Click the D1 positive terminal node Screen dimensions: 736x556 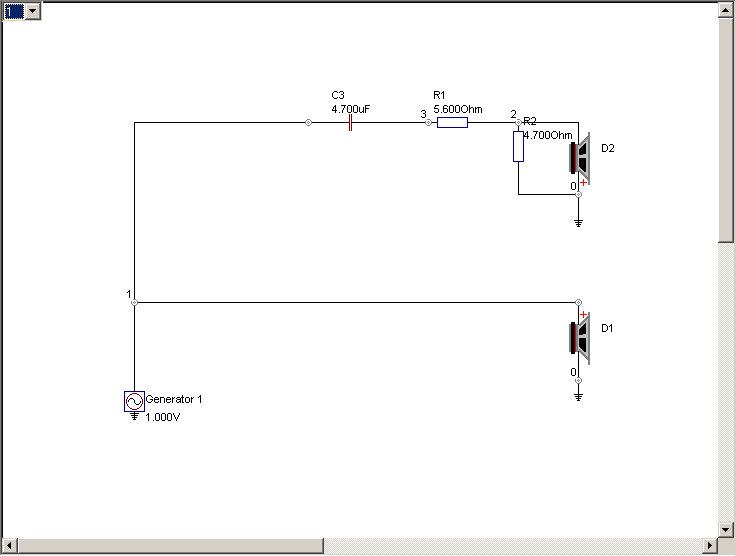578,303
